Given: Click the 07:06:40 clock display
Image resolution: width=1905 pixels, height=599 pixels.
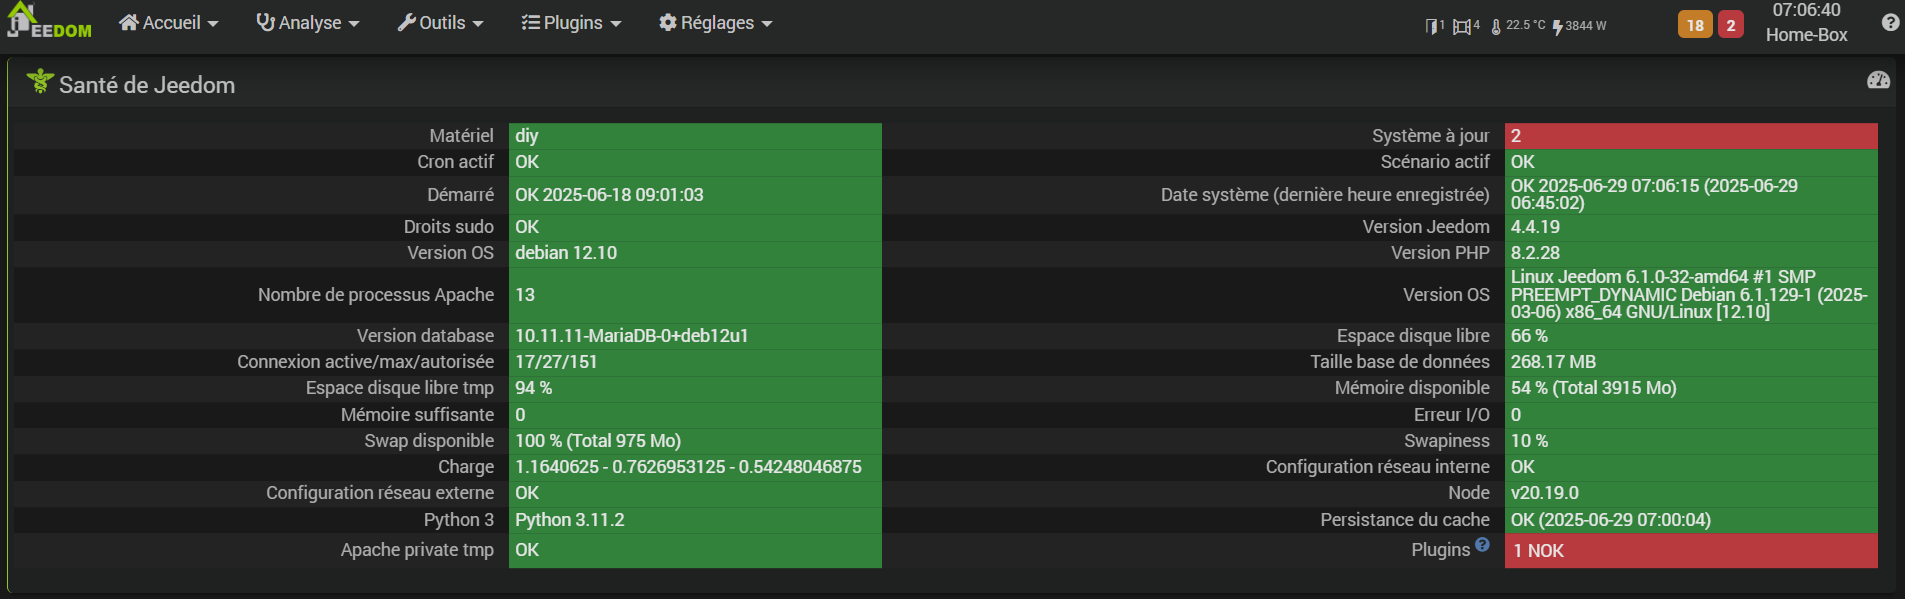Looking at the screenshot, I should [x=1806, y=11].
